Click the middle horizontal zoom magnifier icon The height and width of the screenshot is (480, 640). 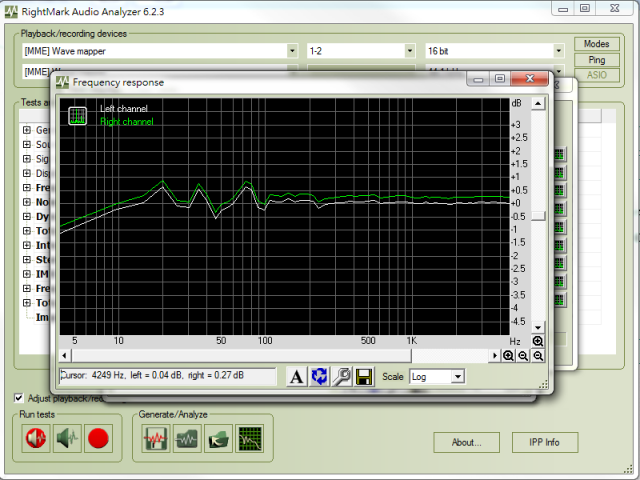coord(523,356)
